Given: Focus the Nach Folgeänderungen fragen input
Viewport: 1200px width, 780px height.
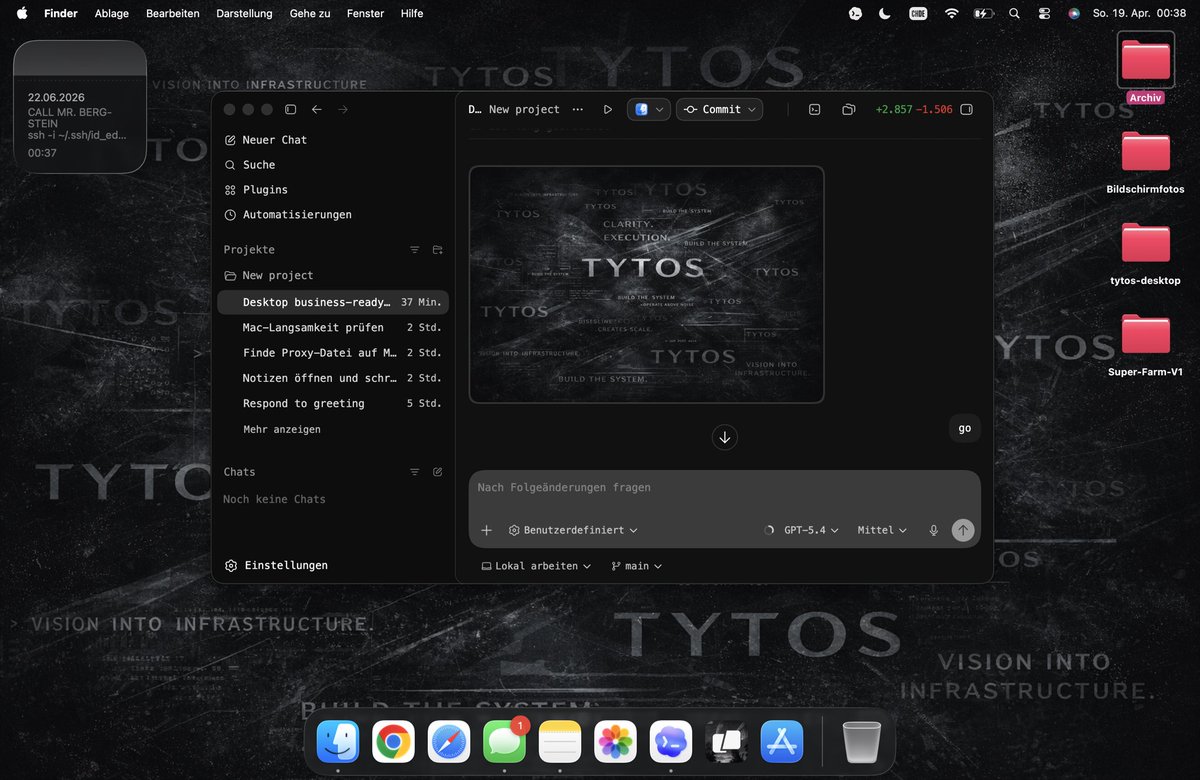Looking at the screenshot, I should 724,488.
